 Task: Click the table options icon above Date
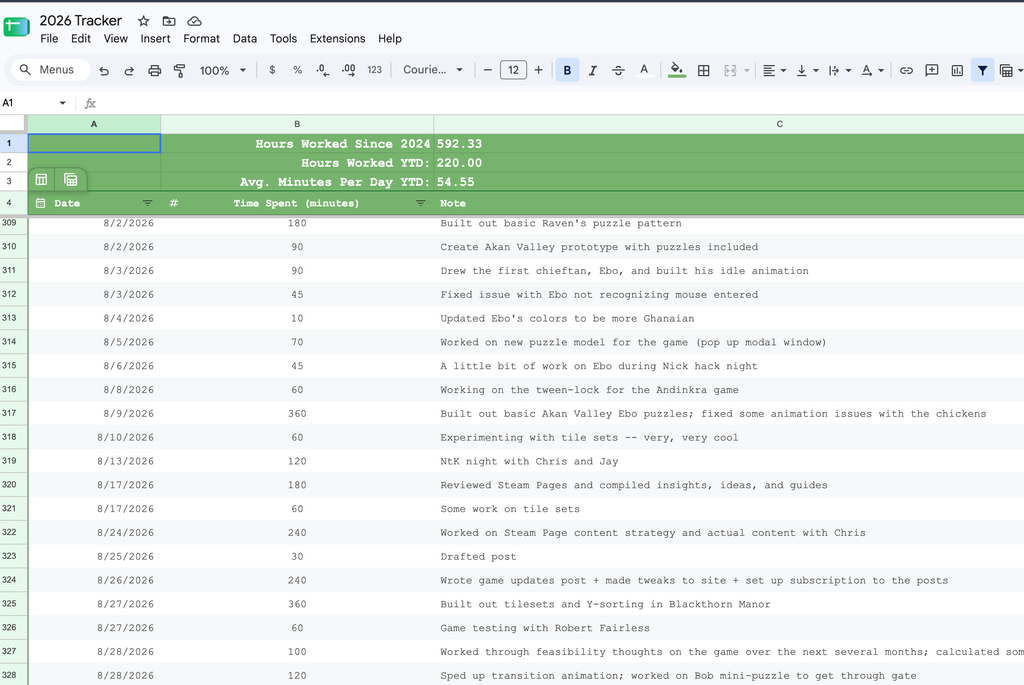coord(41,180)
